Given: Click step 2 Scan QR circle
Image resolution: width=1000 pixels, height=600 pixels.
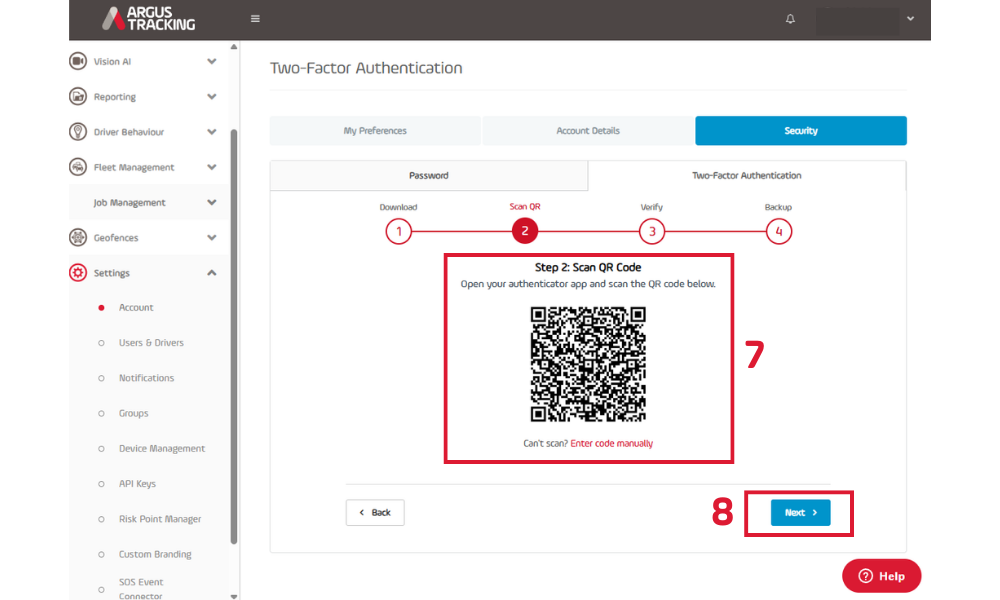Looking at the screenshot, I should click(x=525, y=231).
